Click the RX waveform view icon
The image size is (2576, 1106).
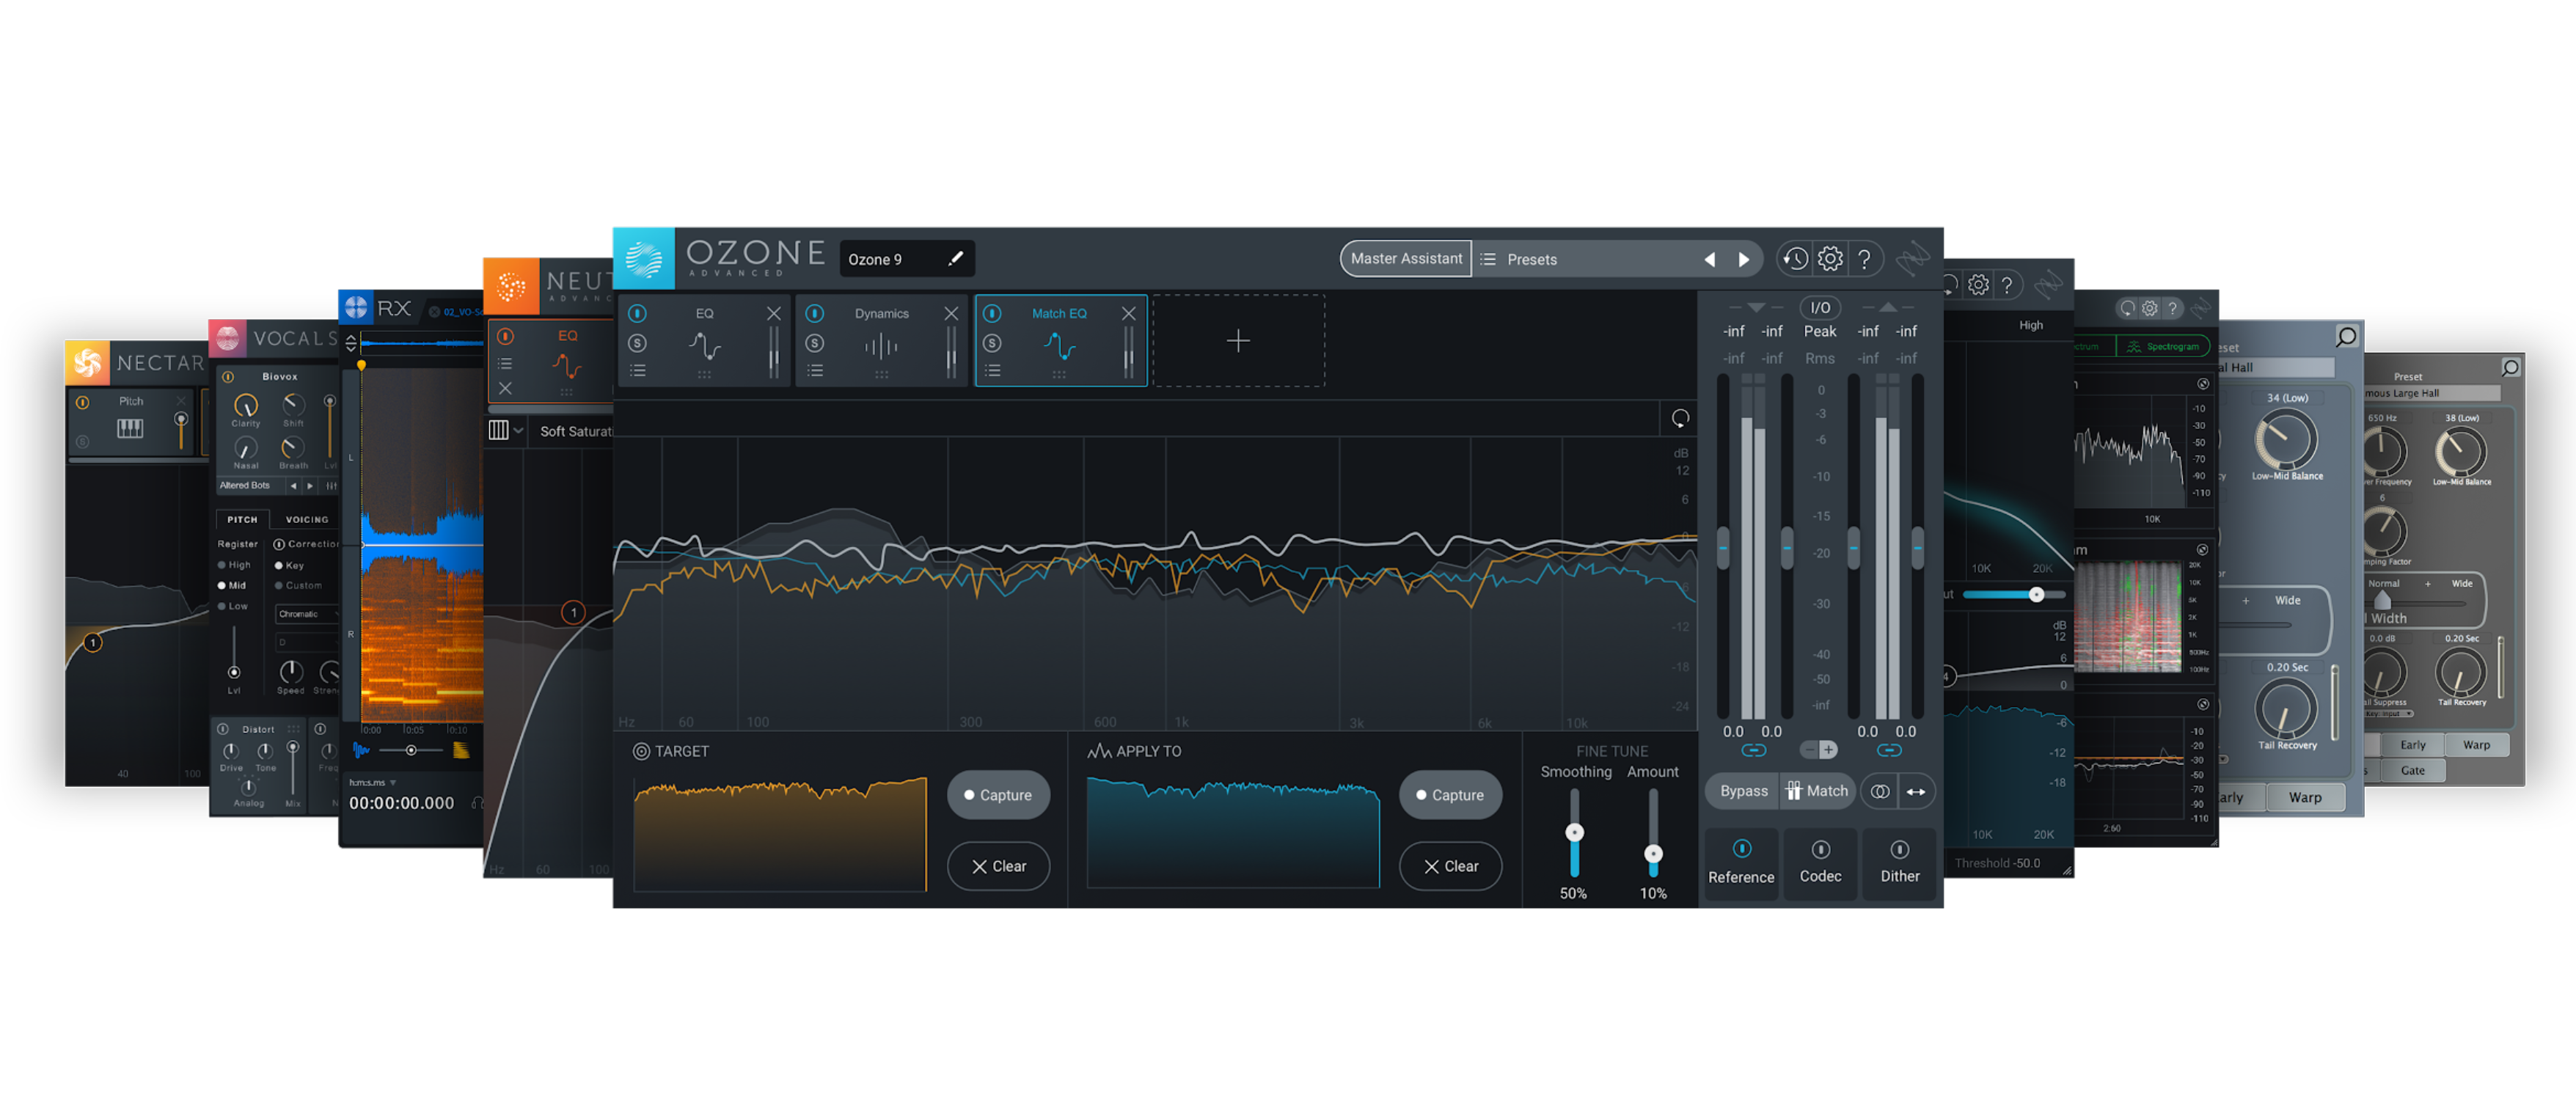361,750
